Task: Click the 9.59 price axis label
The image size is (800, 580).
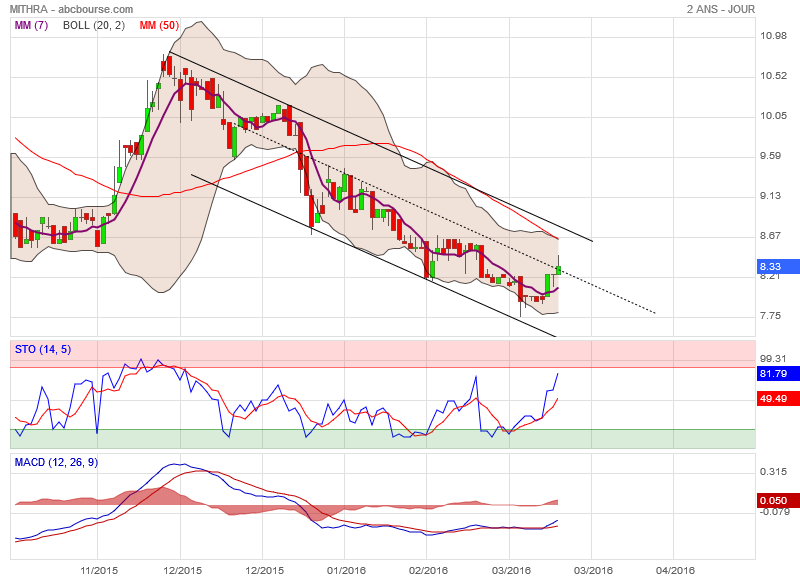Action: coord(770,156)
